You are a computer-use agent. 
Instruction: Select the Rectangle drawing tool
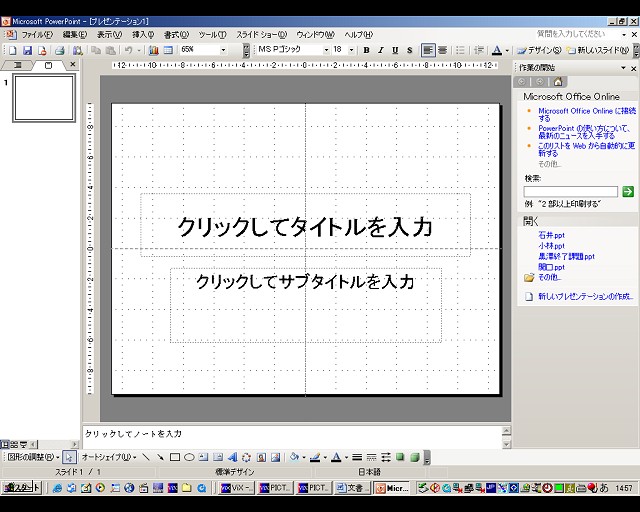coord(175,457)
